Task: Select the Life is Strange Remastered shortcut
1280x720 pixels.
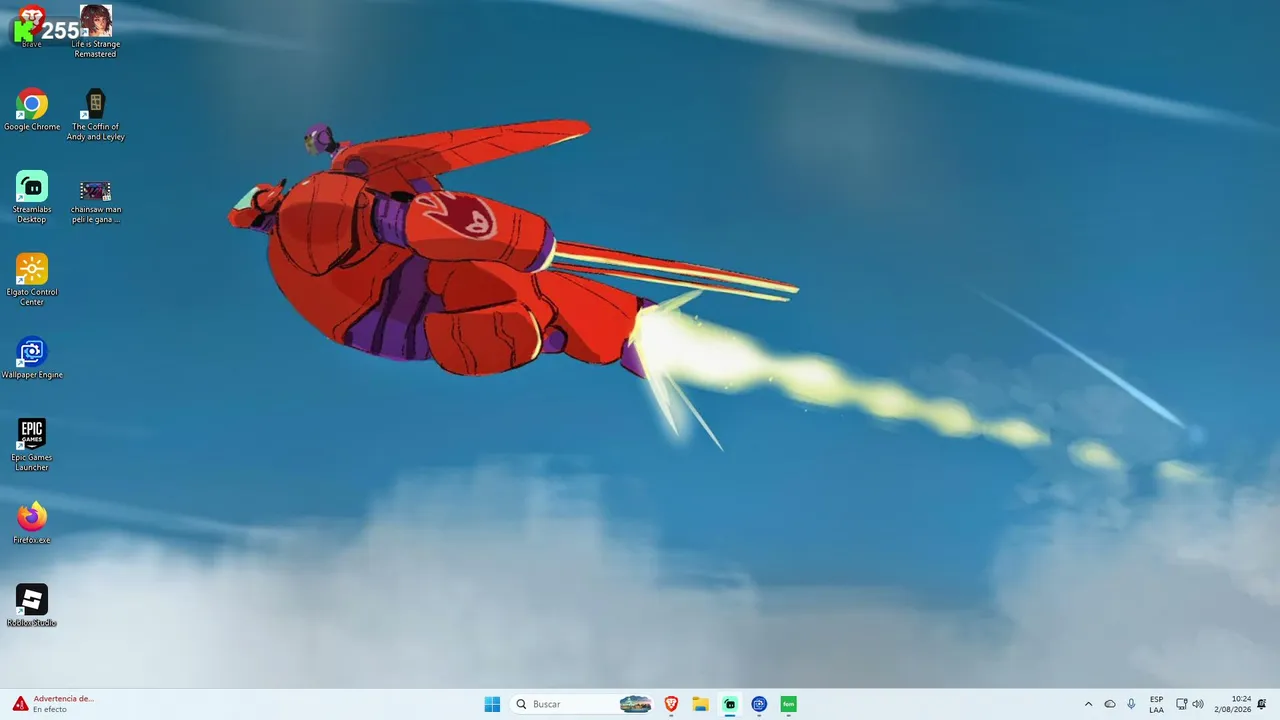Action: pos(95,31)
